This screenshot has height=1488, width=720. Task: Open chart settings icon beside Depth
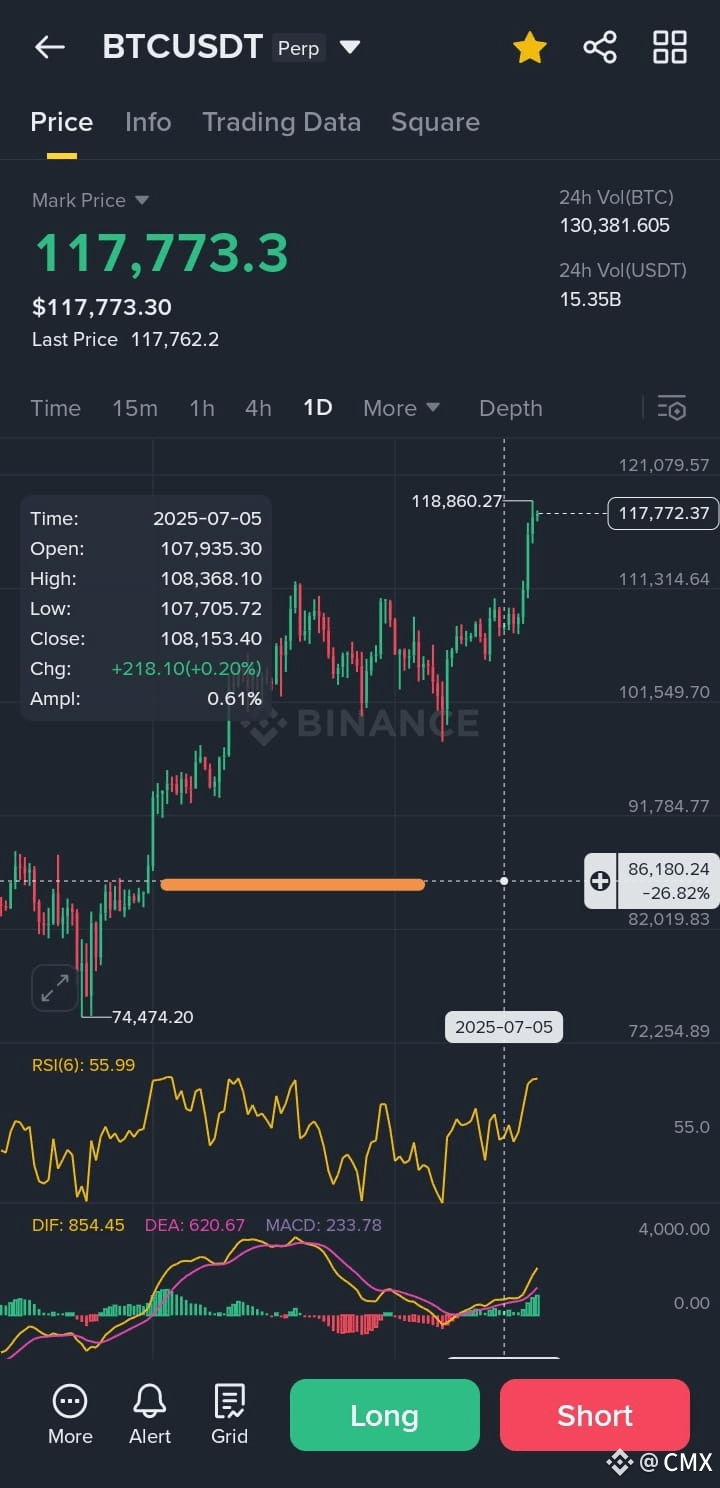click(672, 408)
